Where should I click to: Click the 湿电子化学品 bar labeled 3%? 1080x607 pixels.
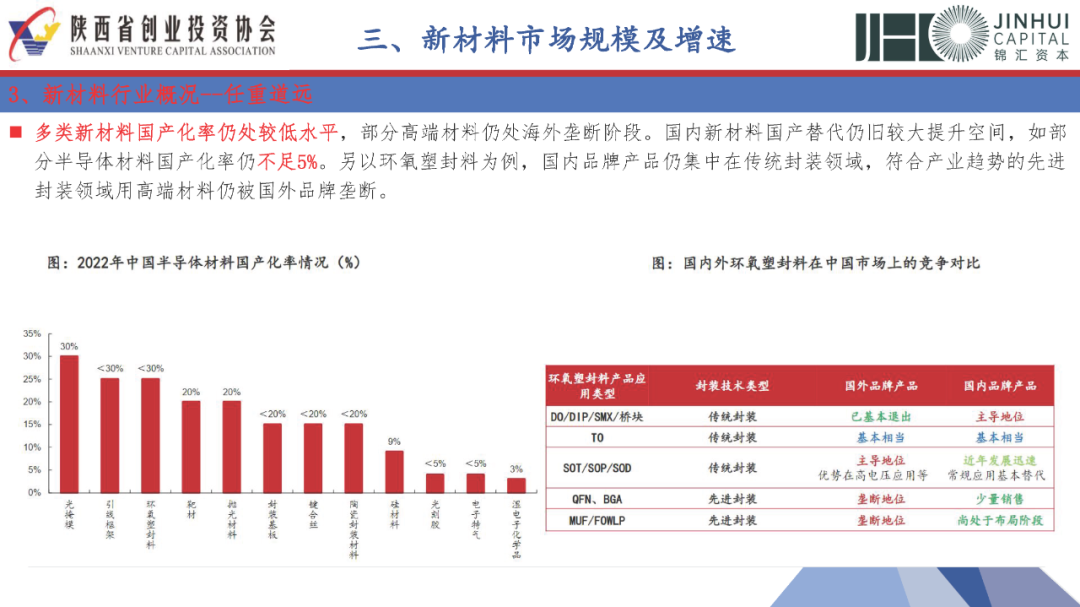click(x=516, y=486)
